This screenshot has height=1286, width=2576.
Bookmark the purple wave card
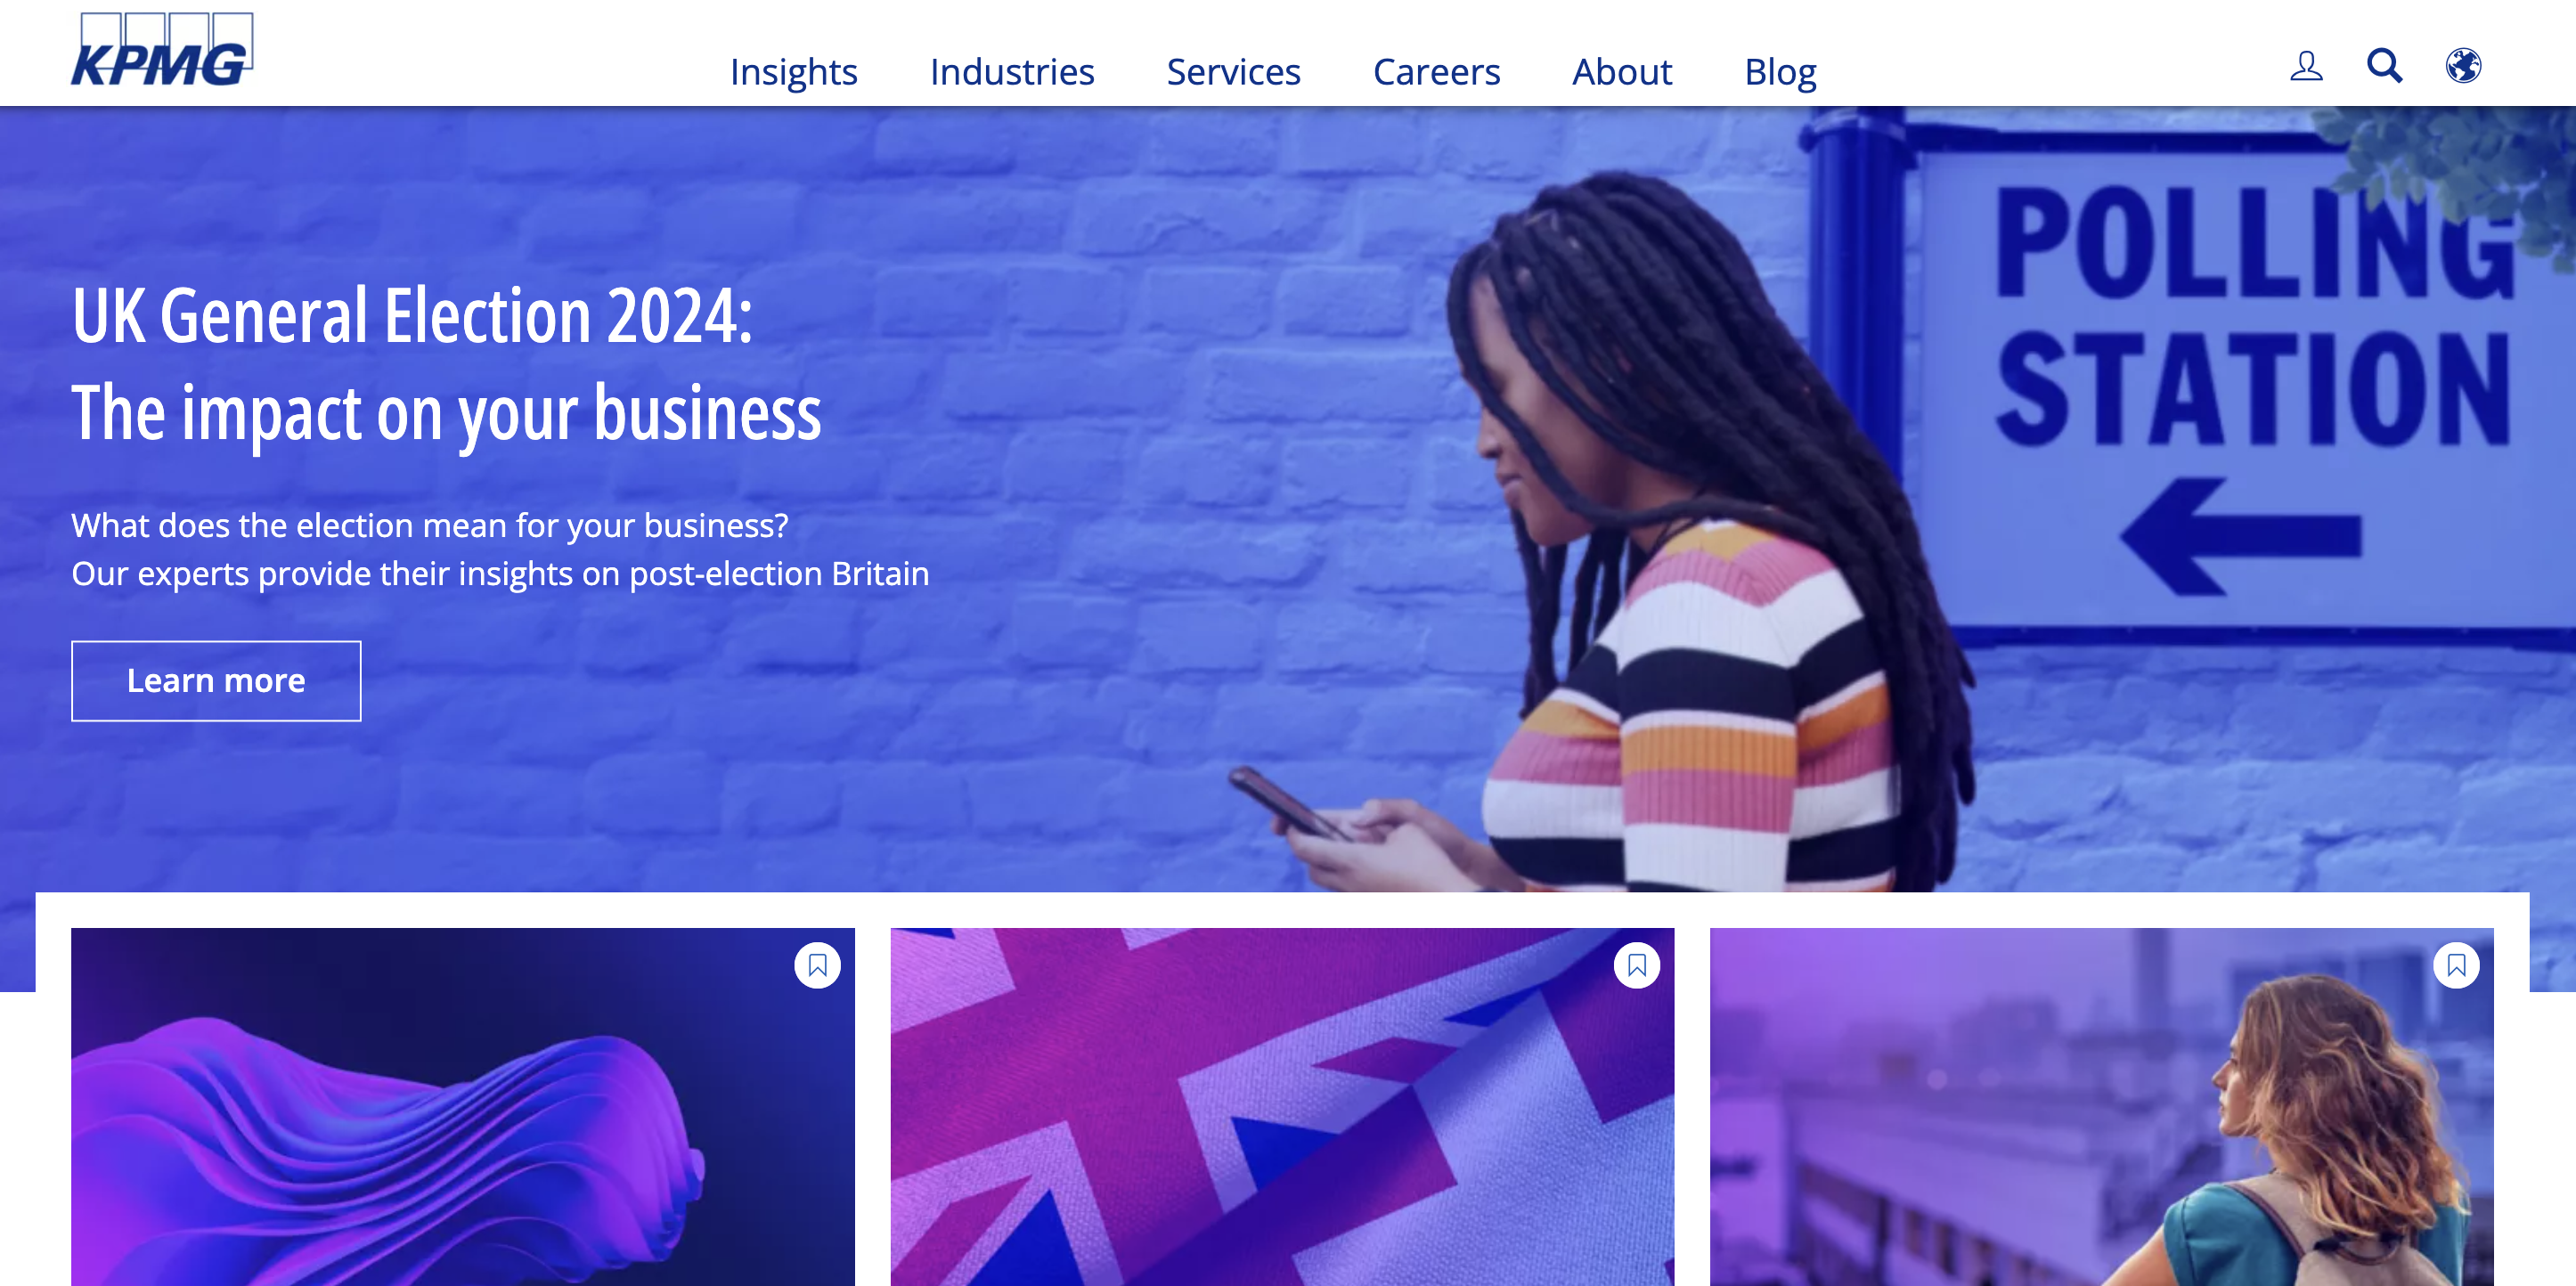pos(817,965)
